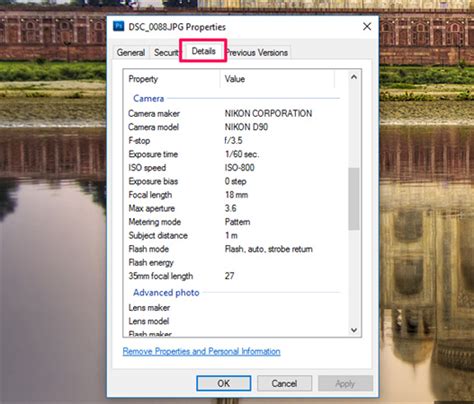Click the NIKON CORPORATION value
The height and width of the screenshot is (404, 474).
pyautogui.click(x=268, y=113)
